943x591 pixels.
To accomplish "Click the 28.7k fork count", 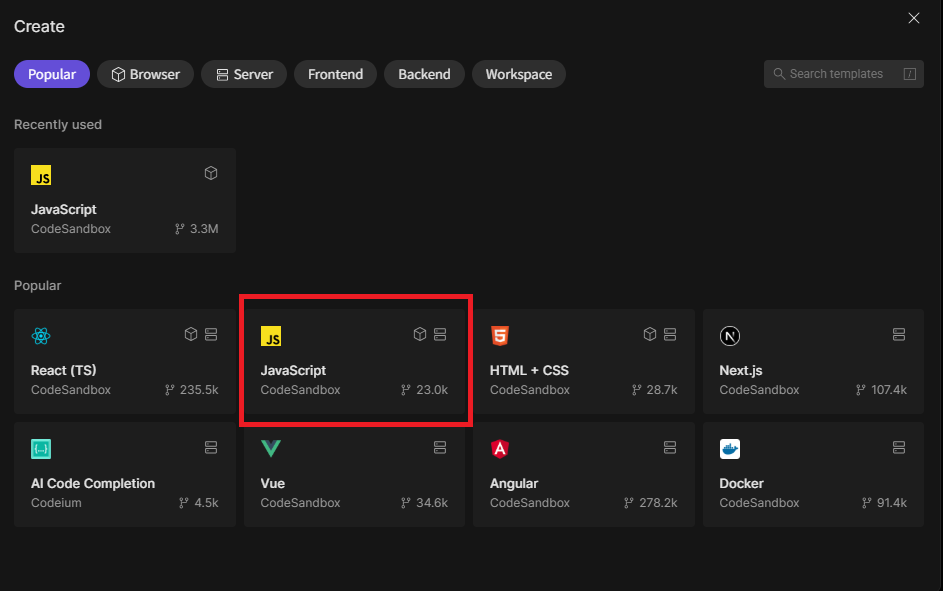I will click(662, 390).
